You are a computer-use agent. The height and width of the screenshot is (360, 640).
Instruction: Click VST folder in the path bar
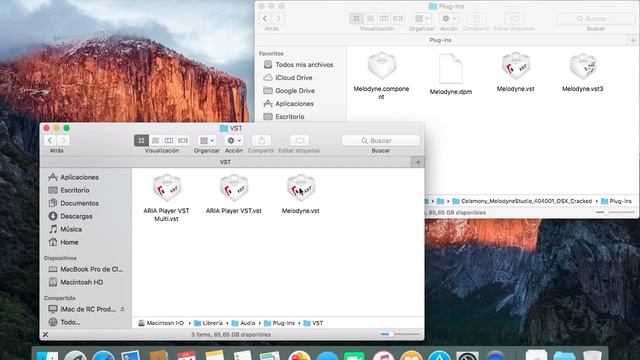point(313,323)
